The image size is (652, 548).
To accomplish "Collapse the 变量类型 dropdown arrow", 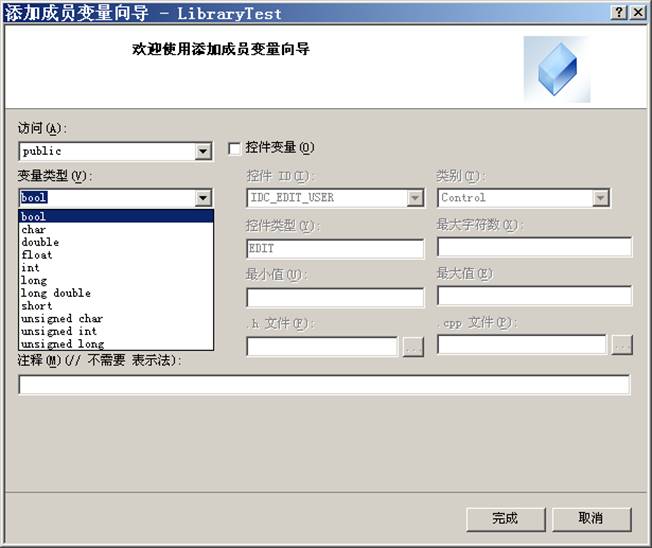I will [203, 198].
